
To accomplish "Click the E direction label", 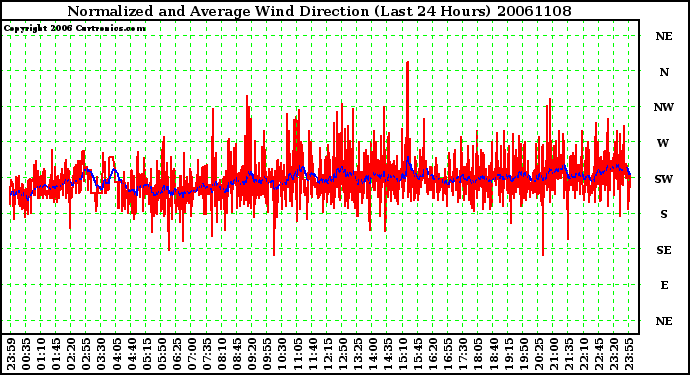I will (x=664, y=286).
